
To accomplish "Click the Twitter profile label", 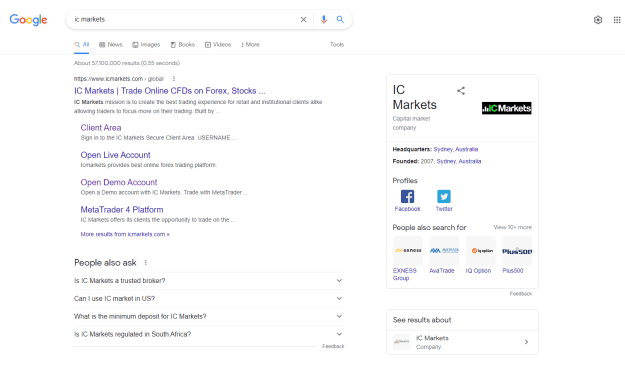I will point(444,209).
